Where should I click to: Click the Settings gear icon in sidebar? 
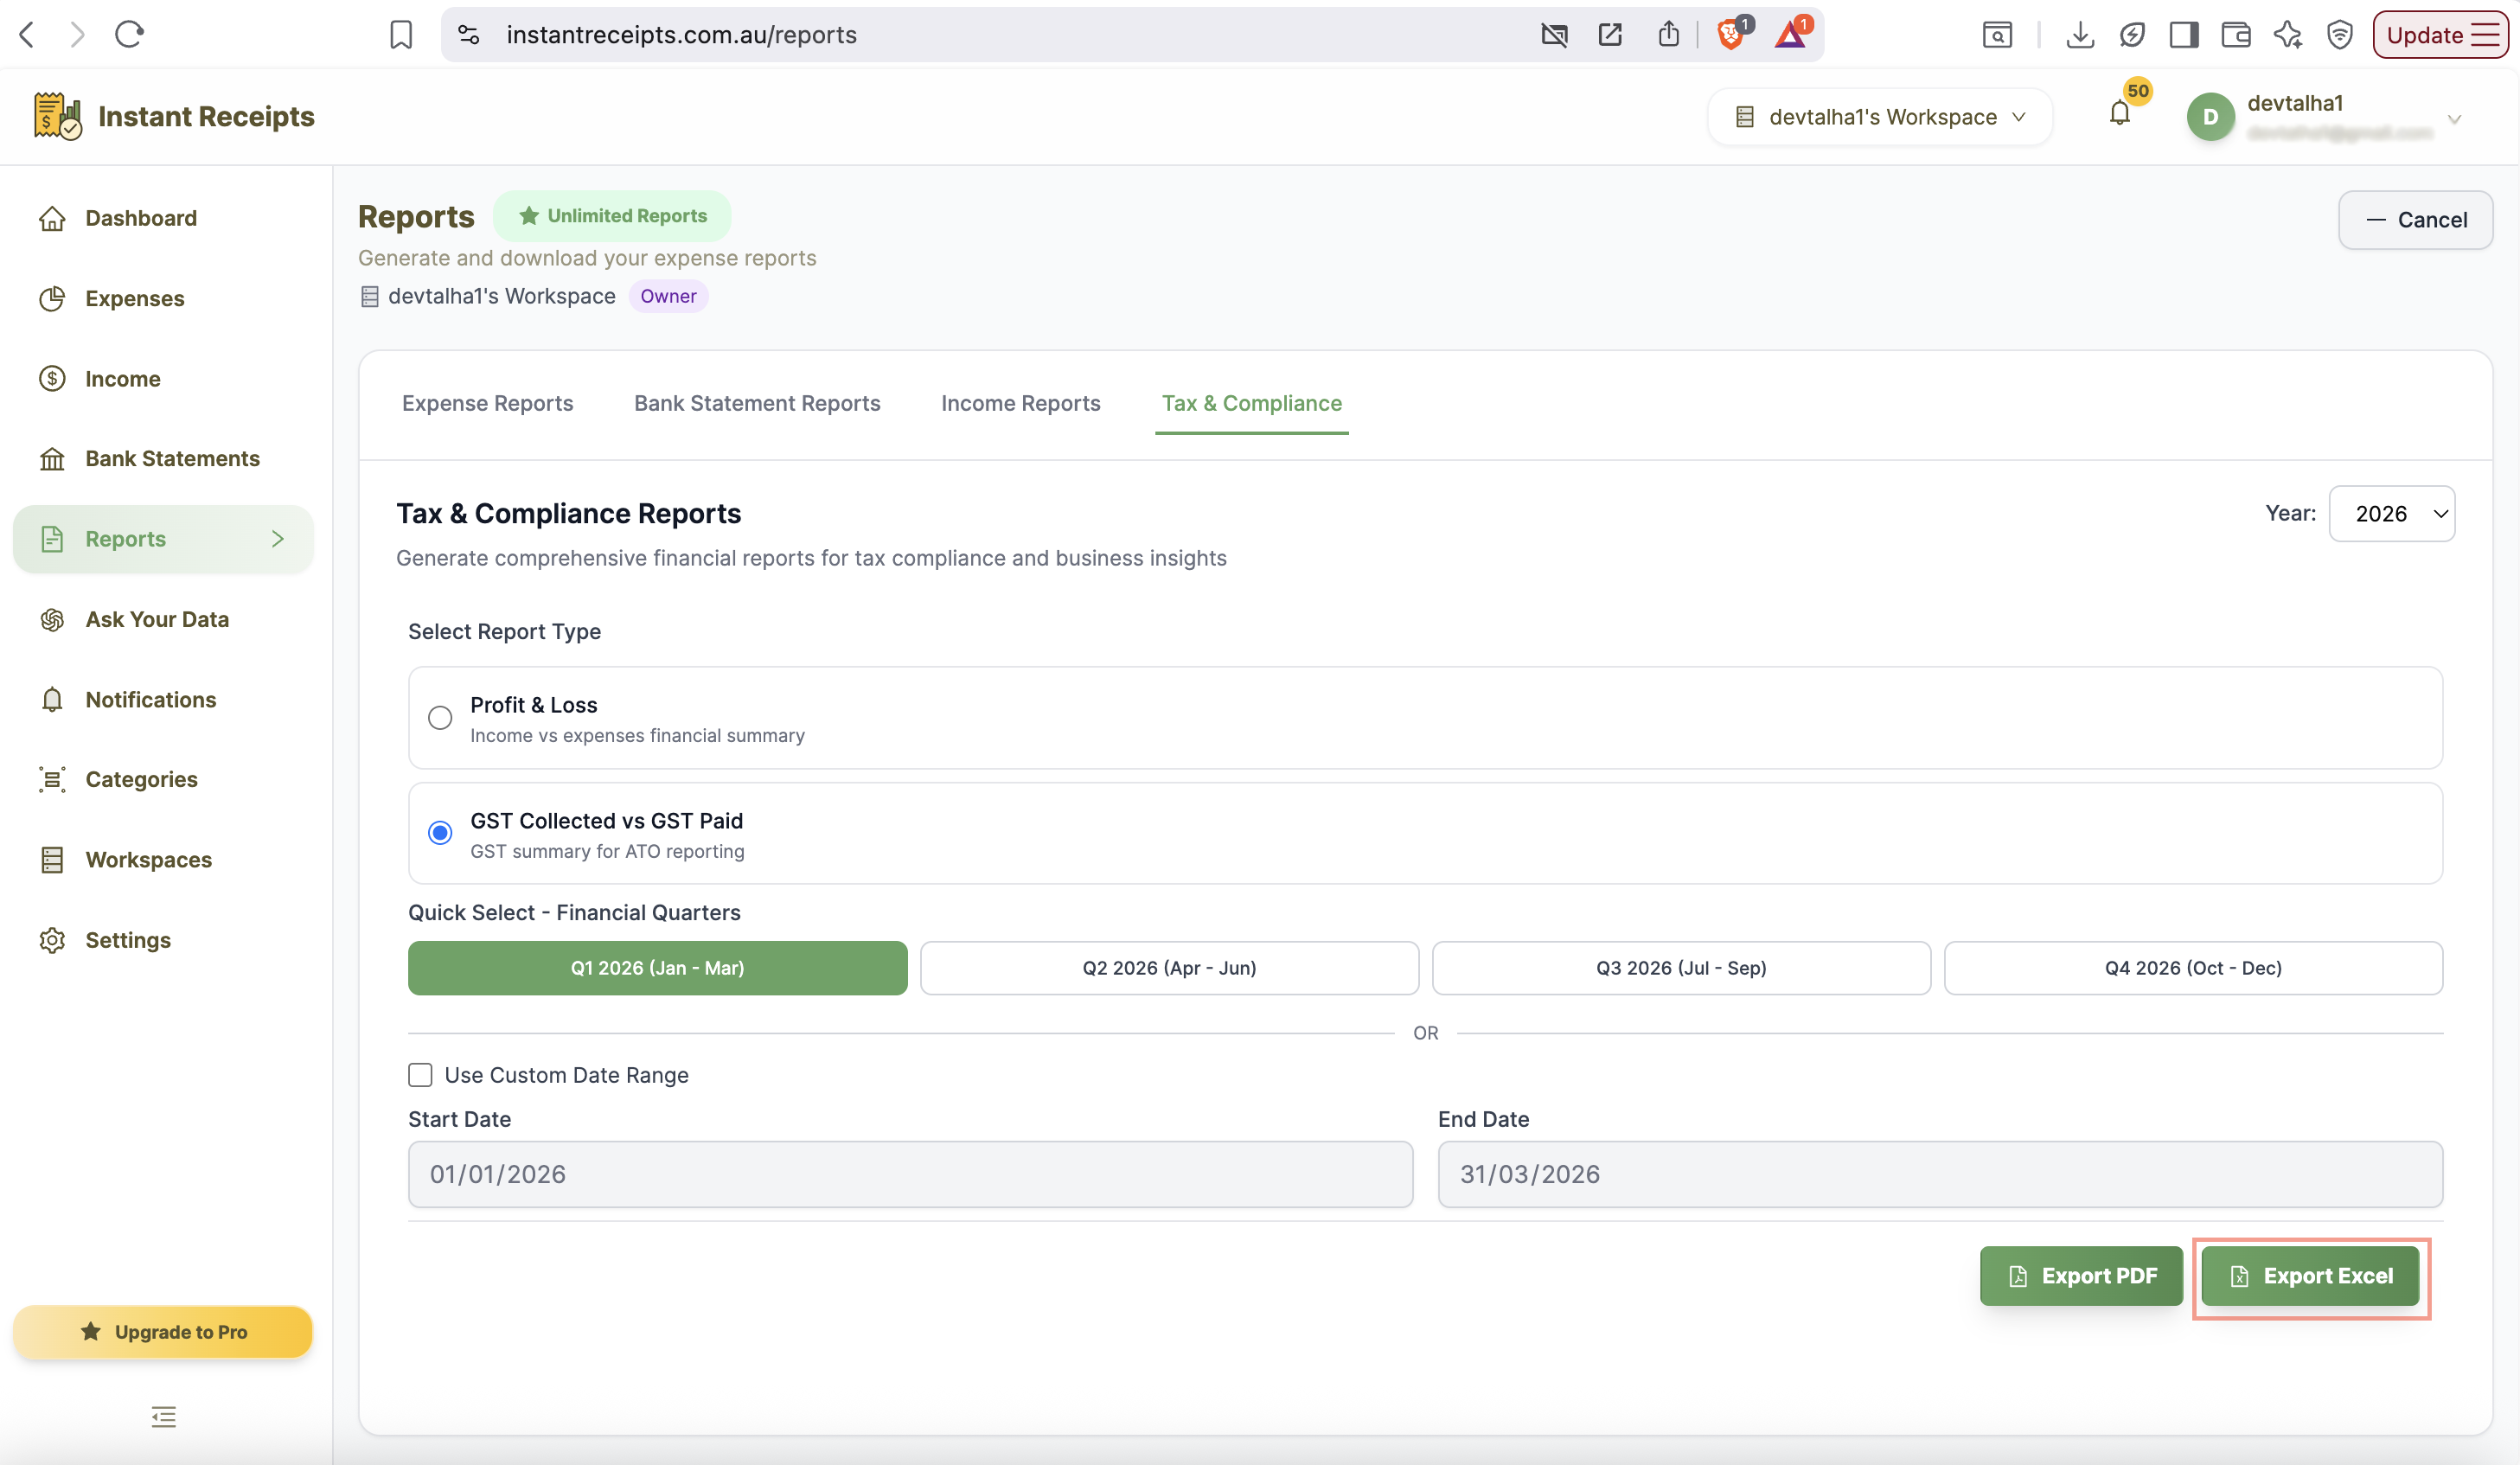[x=52, y=940]
